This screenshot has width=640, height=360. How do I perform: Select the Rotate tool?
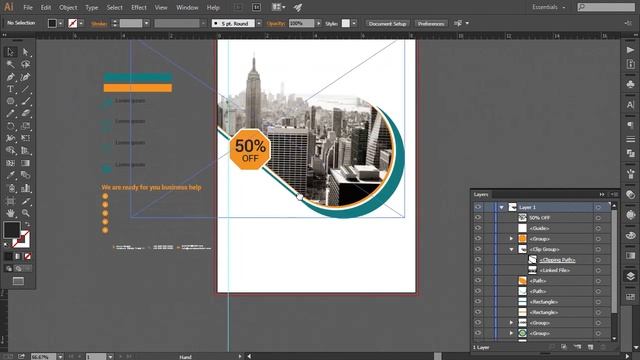[11, 126]
